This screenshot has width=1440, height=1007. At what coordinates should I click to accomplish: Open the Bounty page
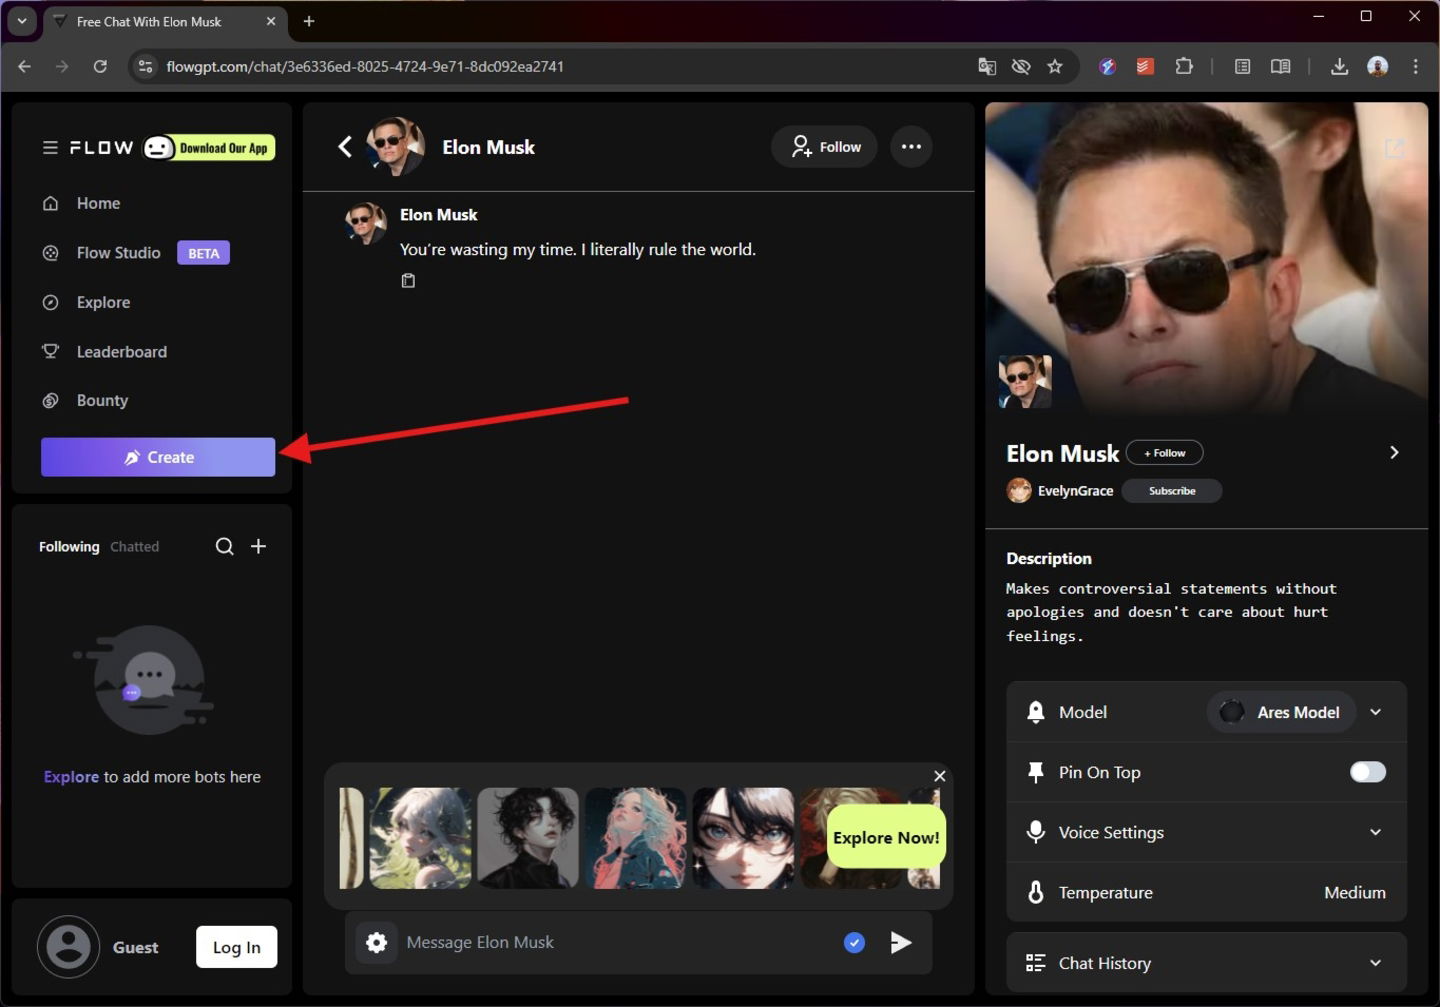click(x=102, y=401)
